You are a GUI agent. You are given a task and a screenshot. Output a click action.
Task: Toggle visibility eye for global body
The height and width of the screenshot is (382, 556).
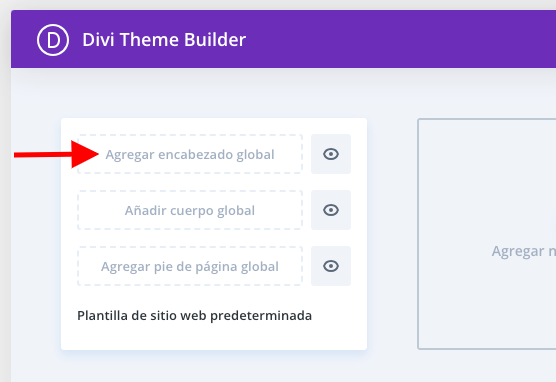[331, 210]
